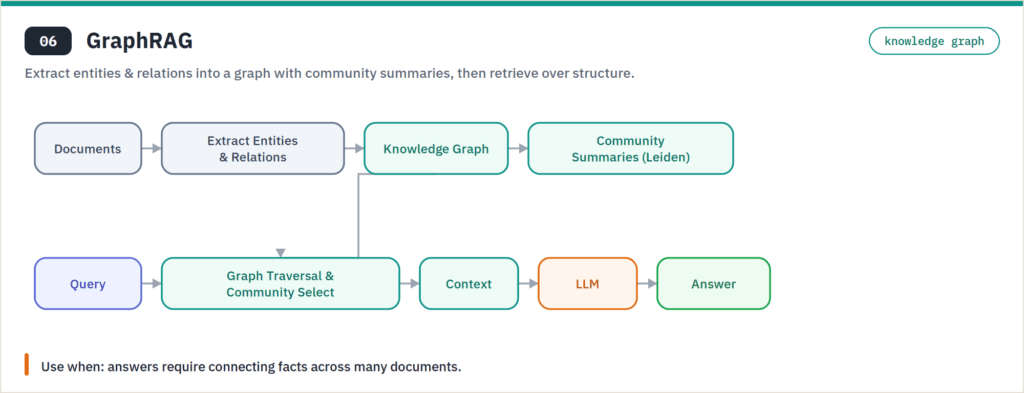Click the knowledge graph tag pill
The width and height of the screenshot is (1024, 393).
point(934,41)
